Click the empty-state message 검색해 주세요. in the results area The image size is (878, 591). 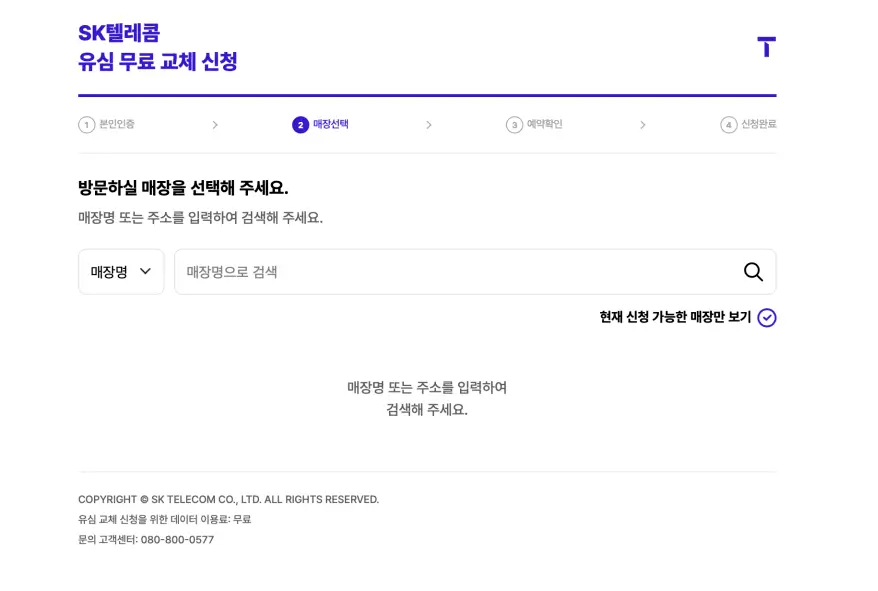coord(427,409)
